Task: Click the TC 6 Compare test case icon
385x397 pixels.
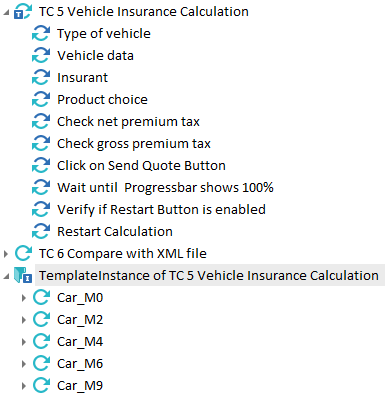Action: [23, 254]
